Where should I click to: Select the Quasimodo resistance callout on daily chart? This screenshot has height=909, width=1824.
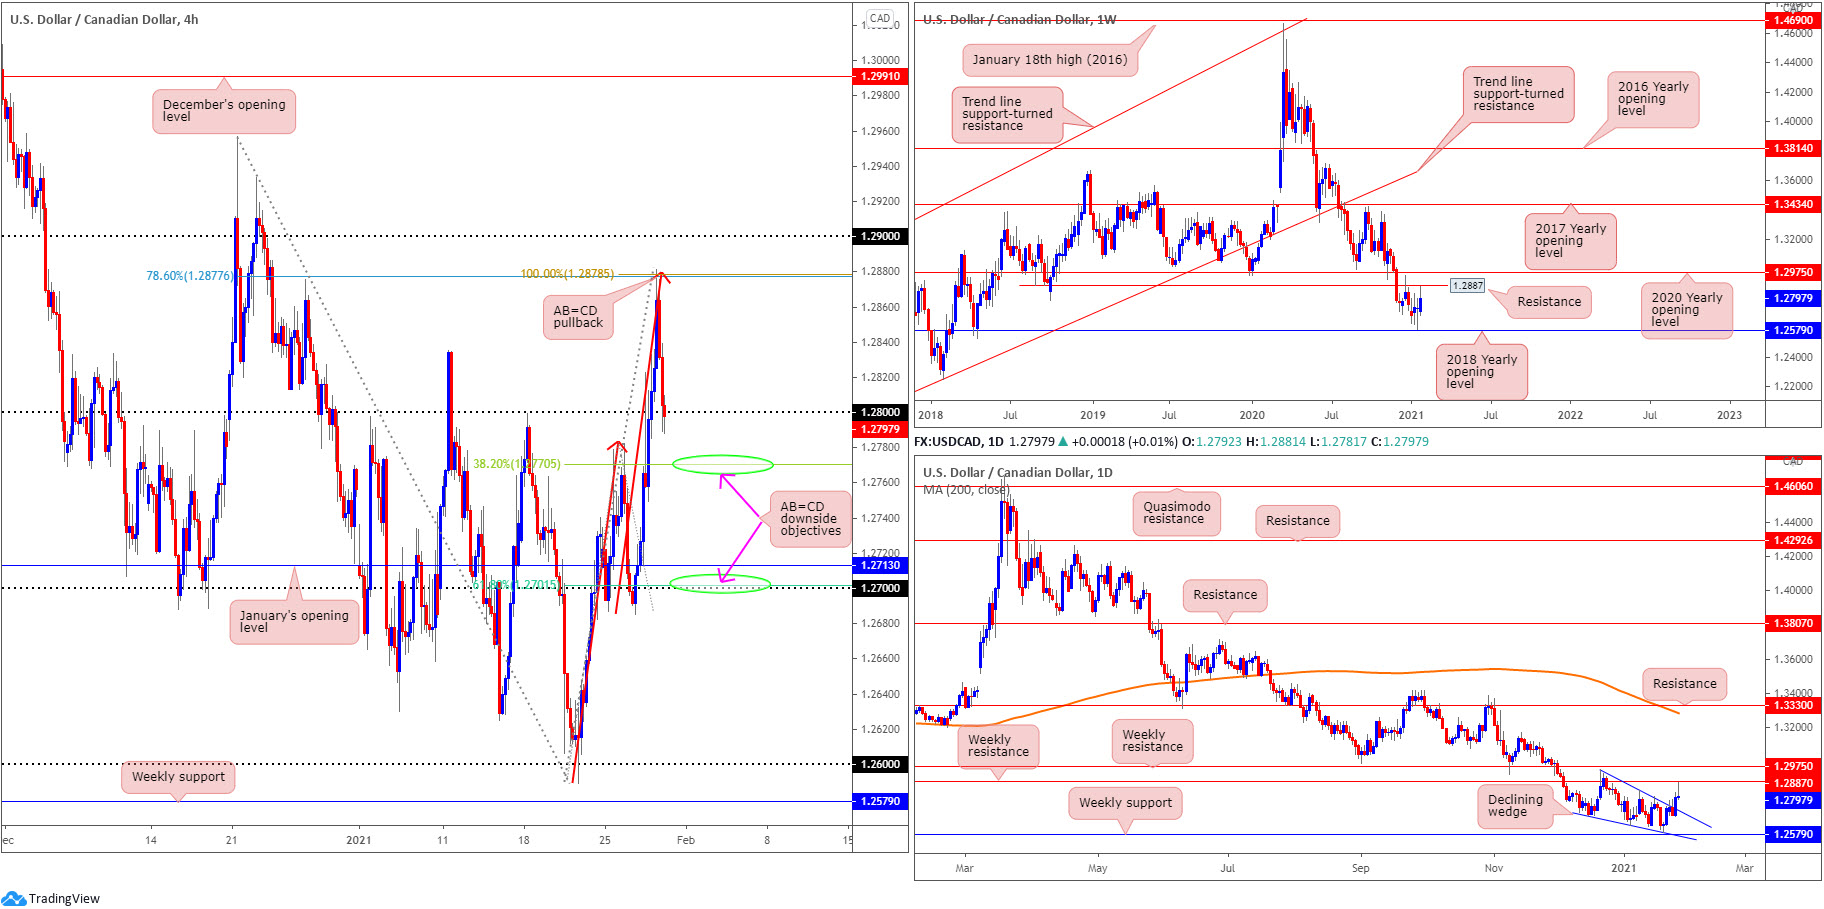pos(1177,513)
